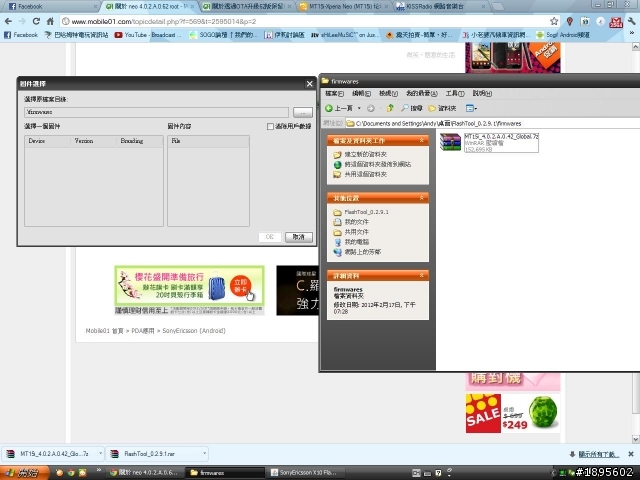Screen dimensions: 640x480
Task: Open the MT15i download item dropdown arrow
Action: coord(100,453)
